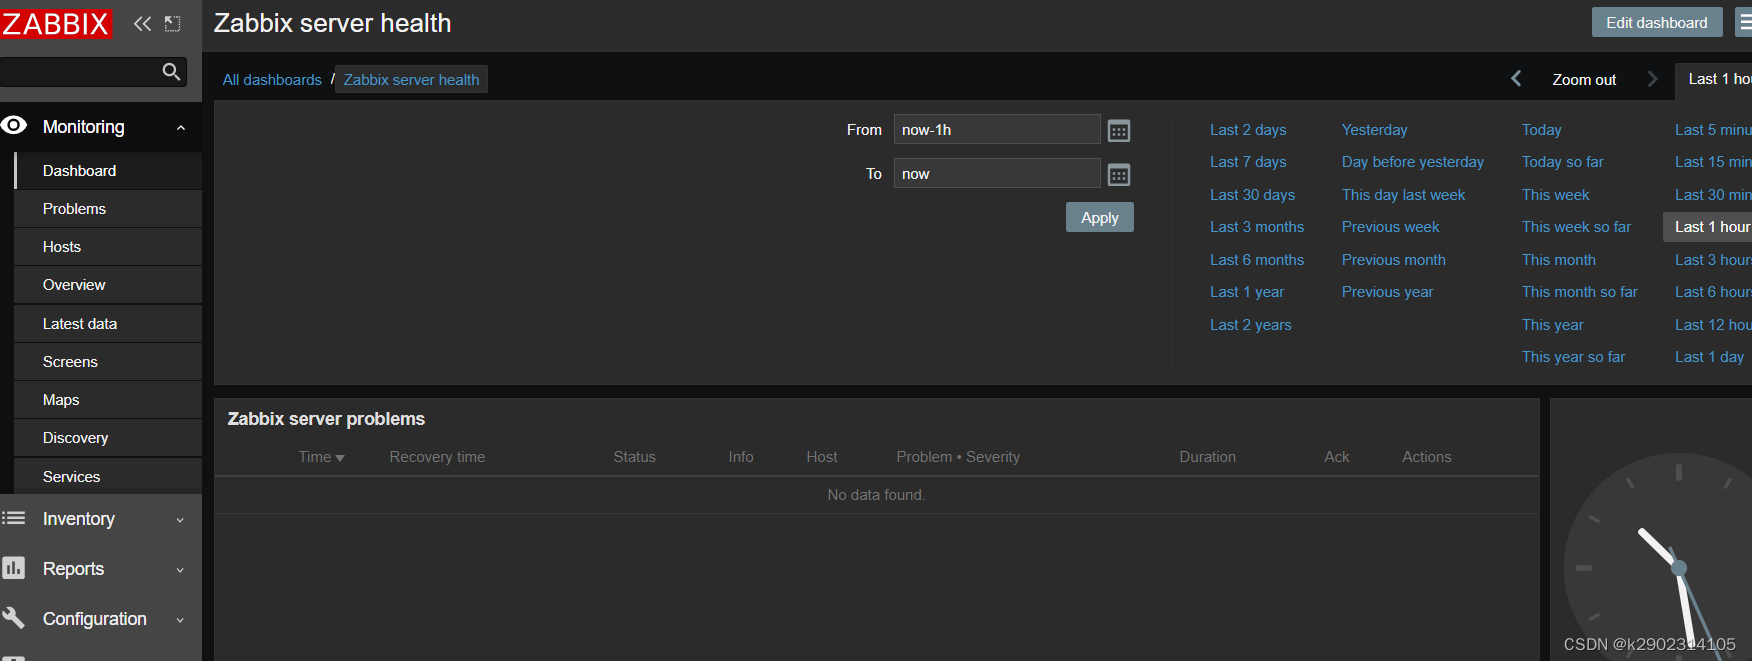Select This month range
This screenshot has width=1752, height=661.
[x=1558, y=260]
